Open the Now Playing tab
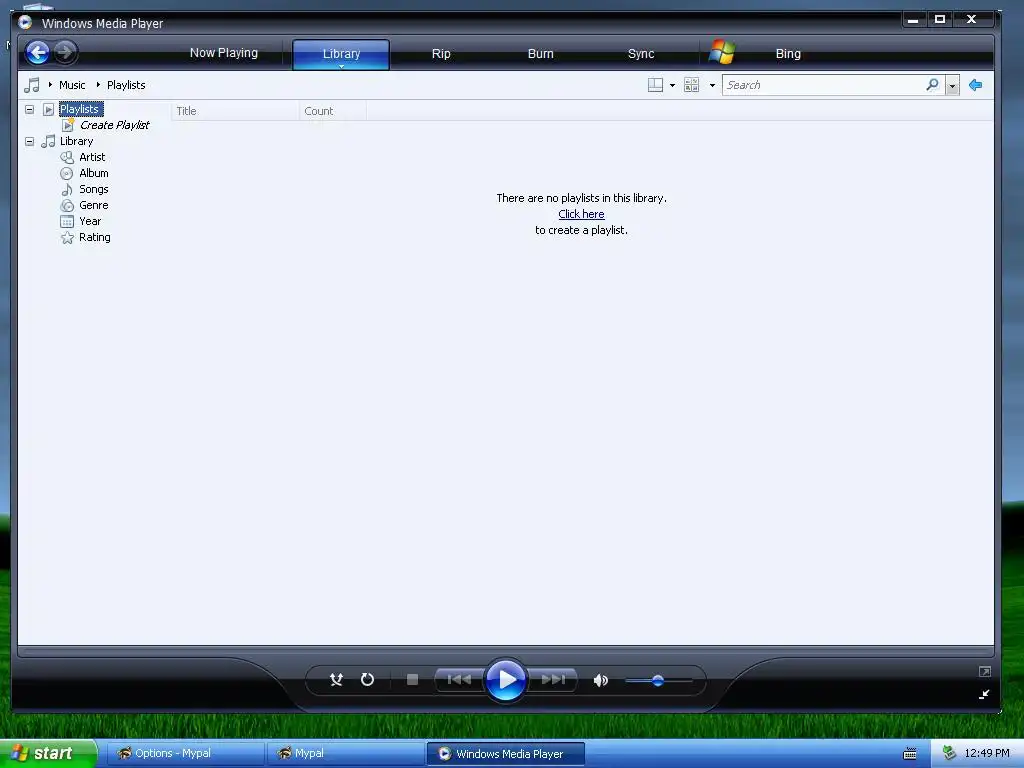Screen dimensions: 1024x768 click(x=223, y=53)
